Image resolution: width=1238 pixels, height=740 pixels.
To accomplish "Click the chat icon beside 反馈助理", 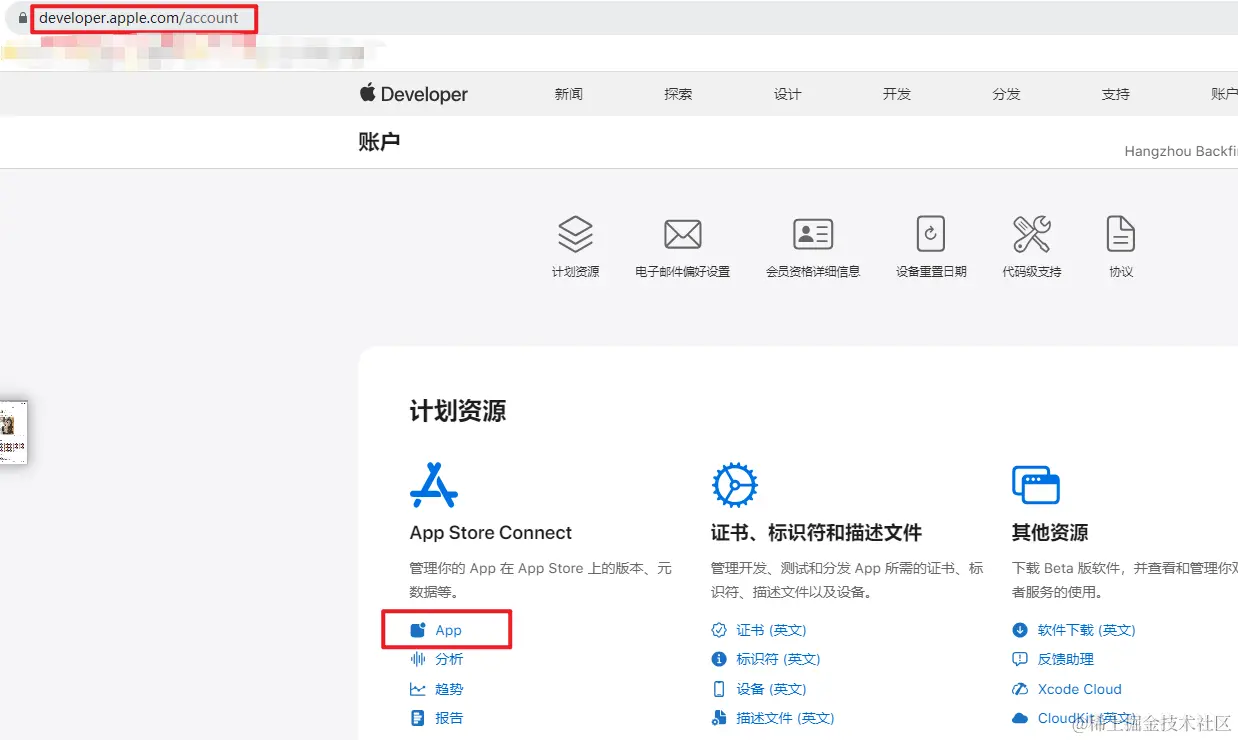I will pyautogui.click(x=1020, y=659).
